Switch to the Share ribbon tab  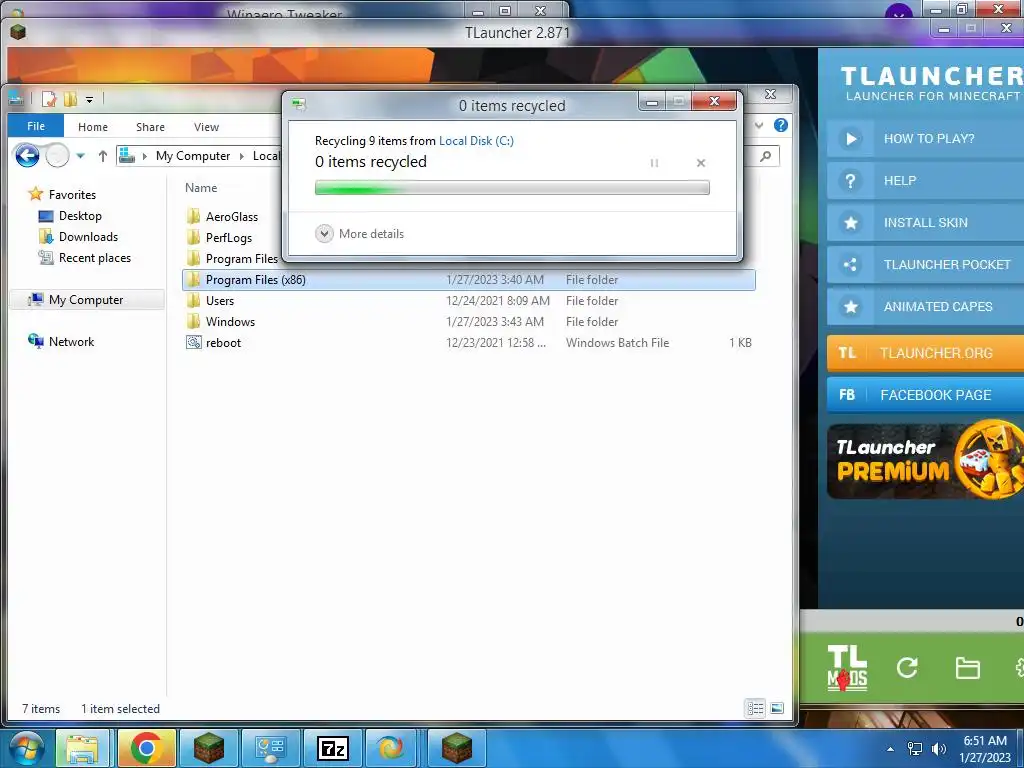pos(150,127)
